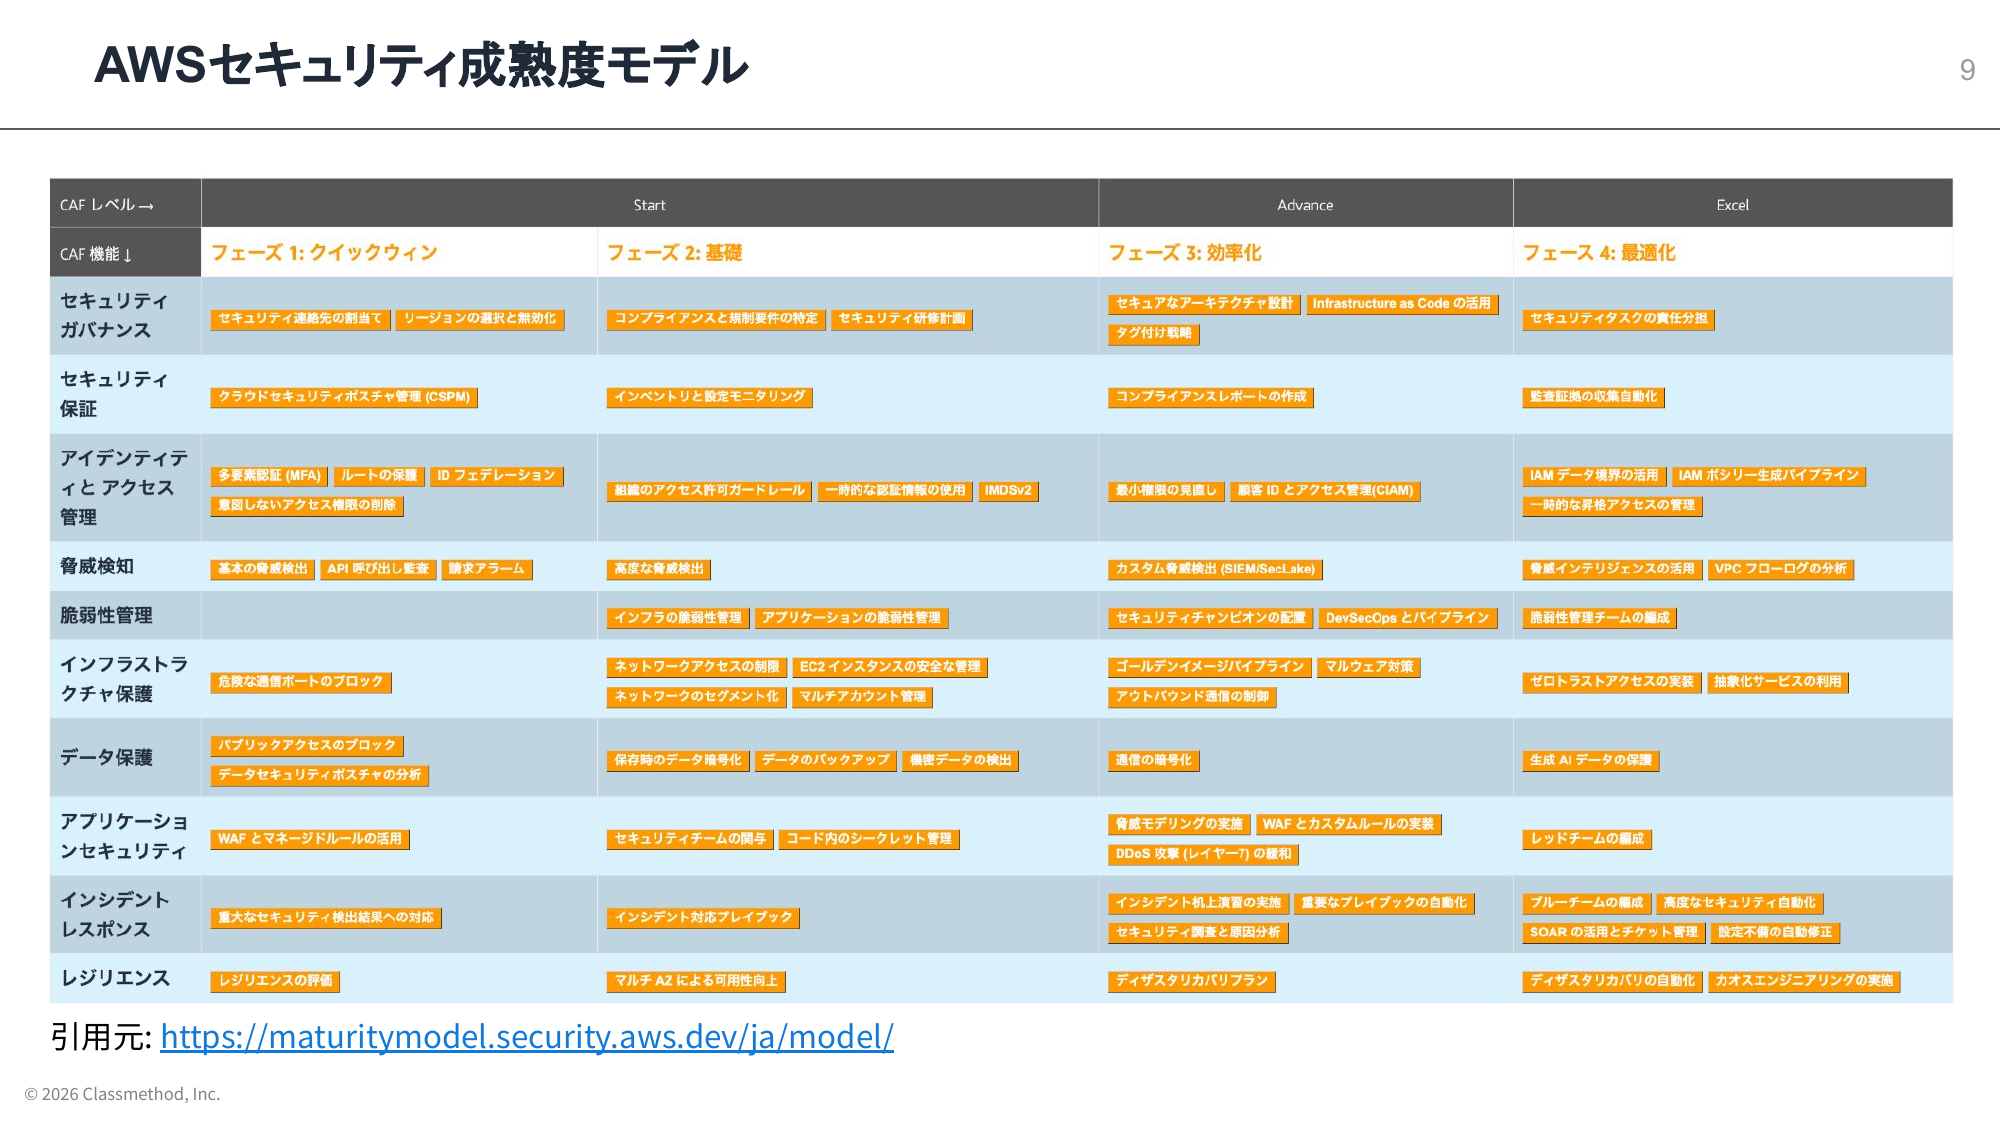Select the 'コード内のシークレット管理' tag
Screen dimensions: 2000x1125
(x=869, y=839)
